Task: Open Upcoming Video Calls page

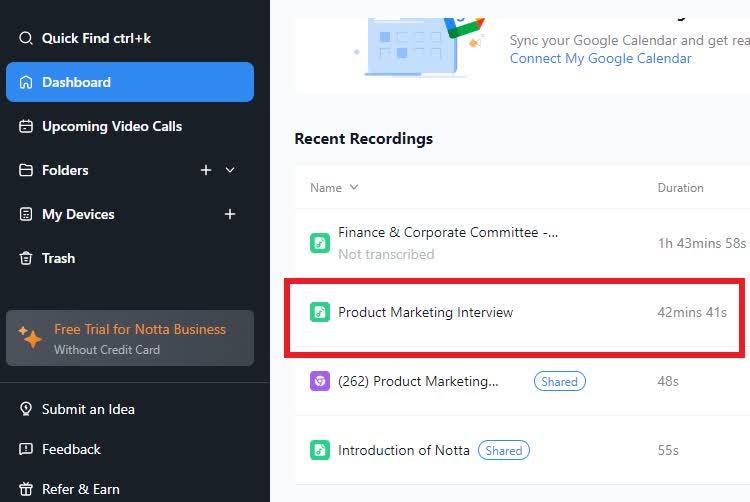Action: pos(111,126)
